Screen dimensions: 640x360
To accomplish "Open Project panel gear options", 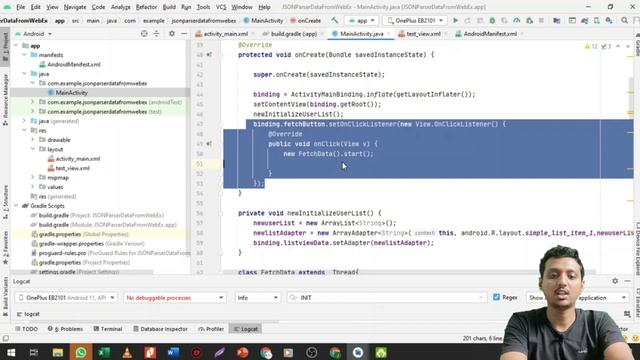I will point(172,34).
